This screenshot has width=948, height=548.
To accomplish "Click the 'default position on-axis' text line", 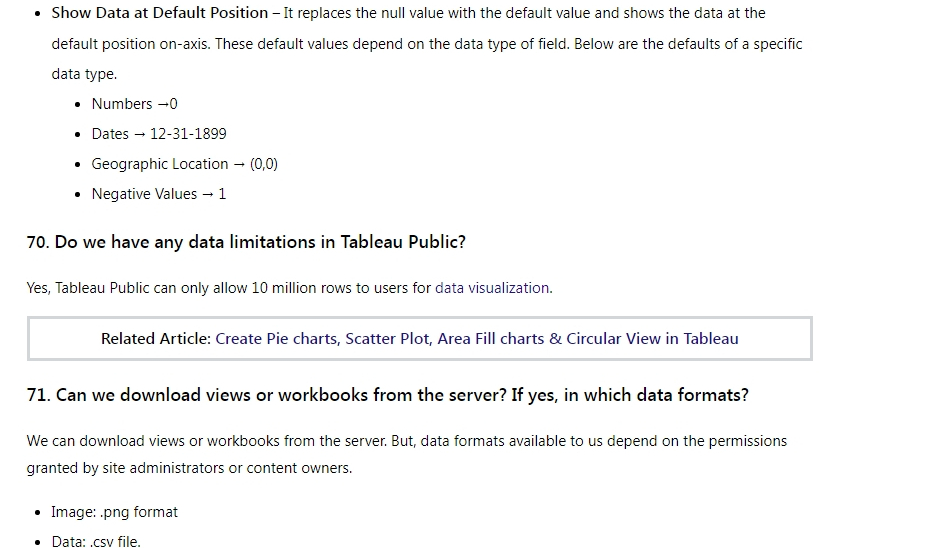I will point(427,44).
